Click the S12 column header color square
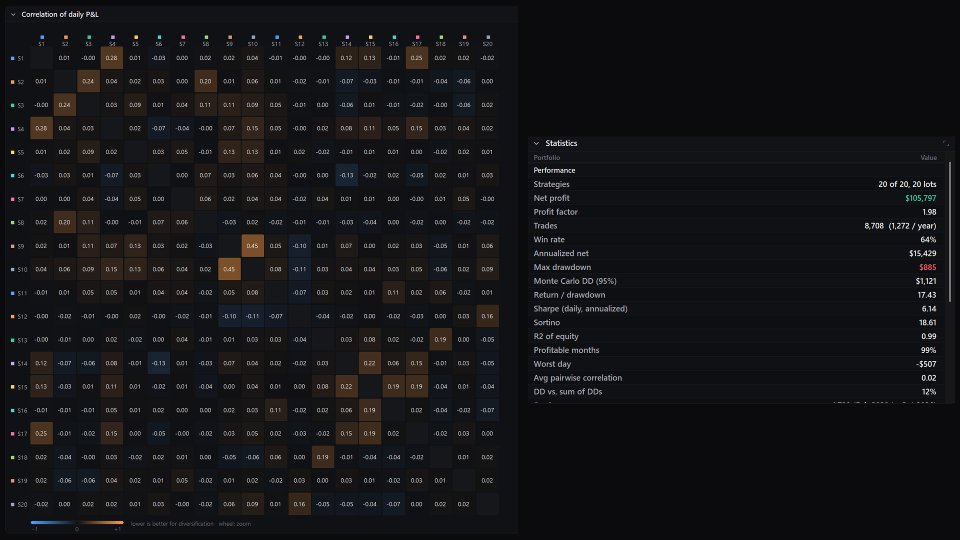 pyautogui.click(x=300, y=37)
